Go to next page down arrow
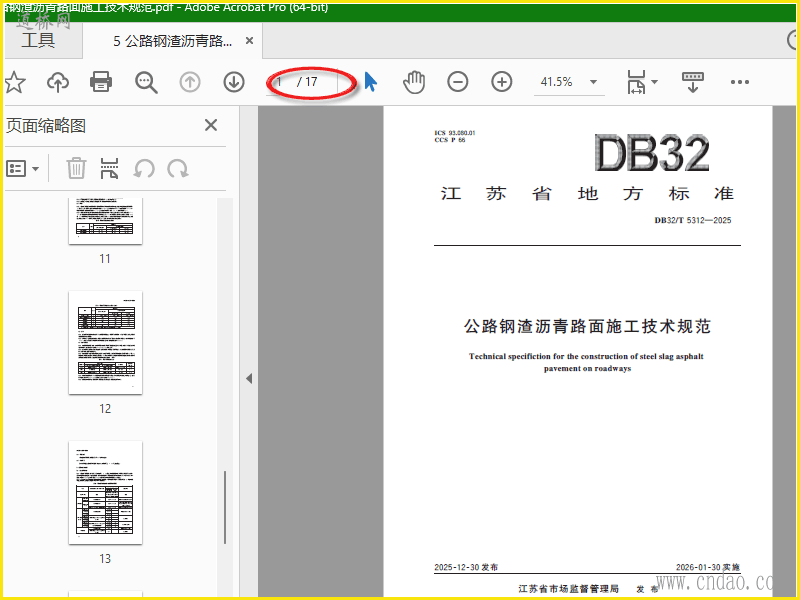This screenshot has height=600, width=800. (x=234, y=82)
